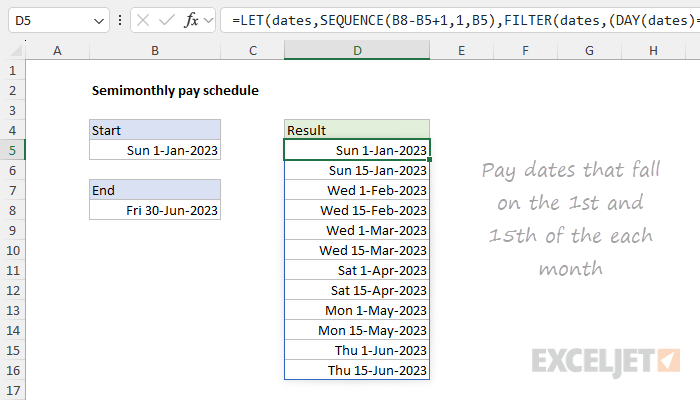Expand the Name Box dropdown arrow
Screen dimensions: 700x400
pos(99,21)
